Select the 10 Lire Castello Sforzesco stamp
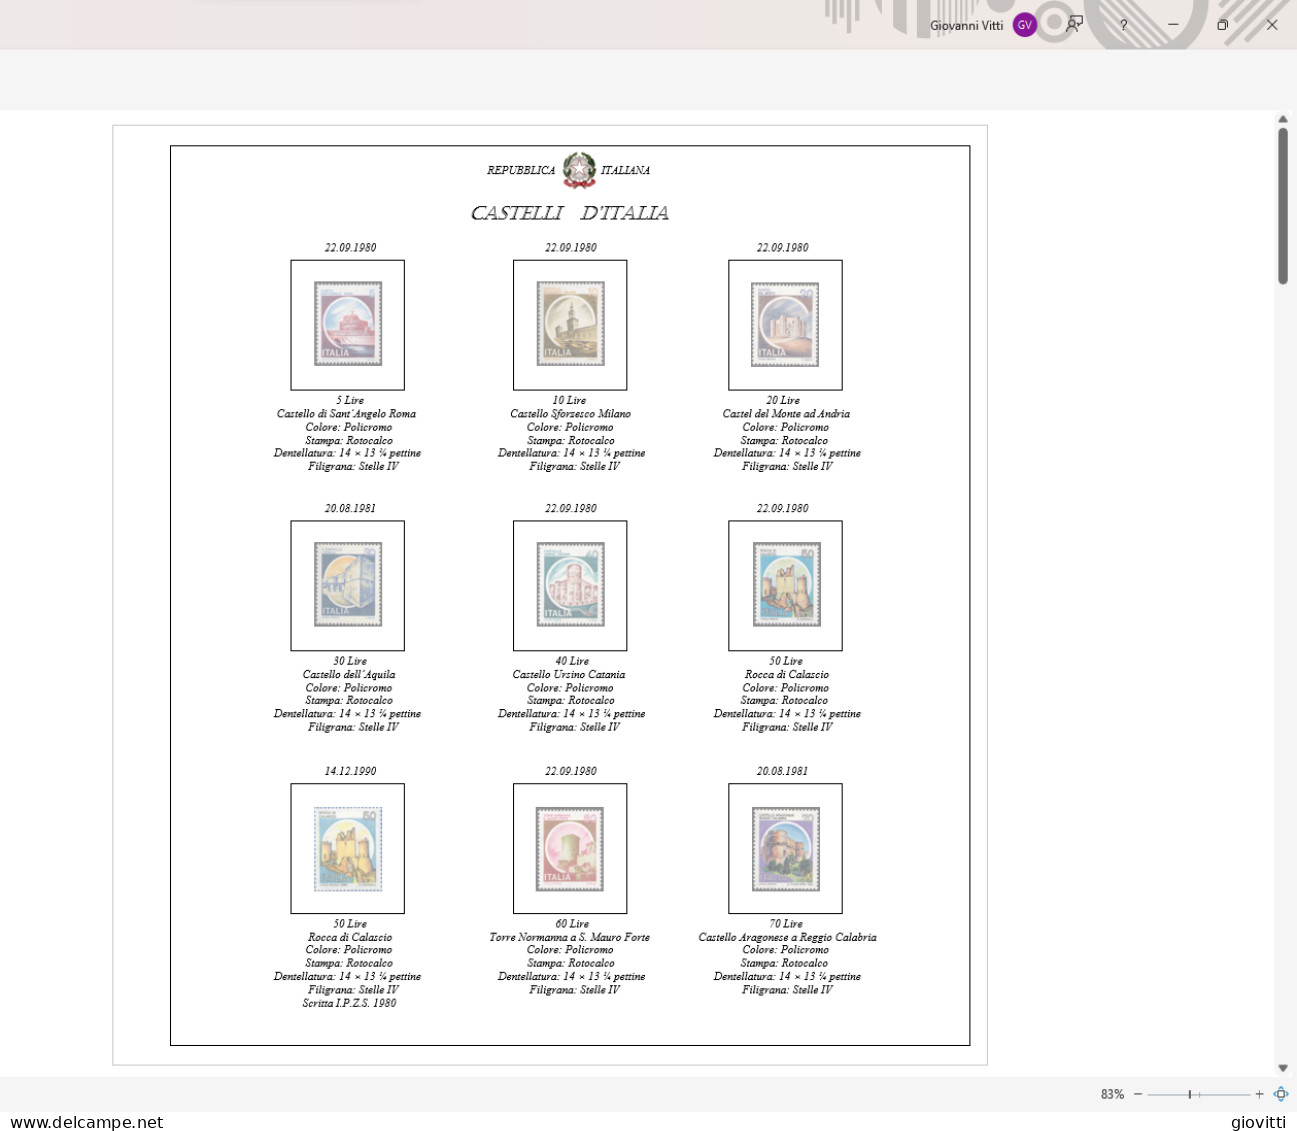This screenshot has width=1297, height=1131. pos(570,324)
